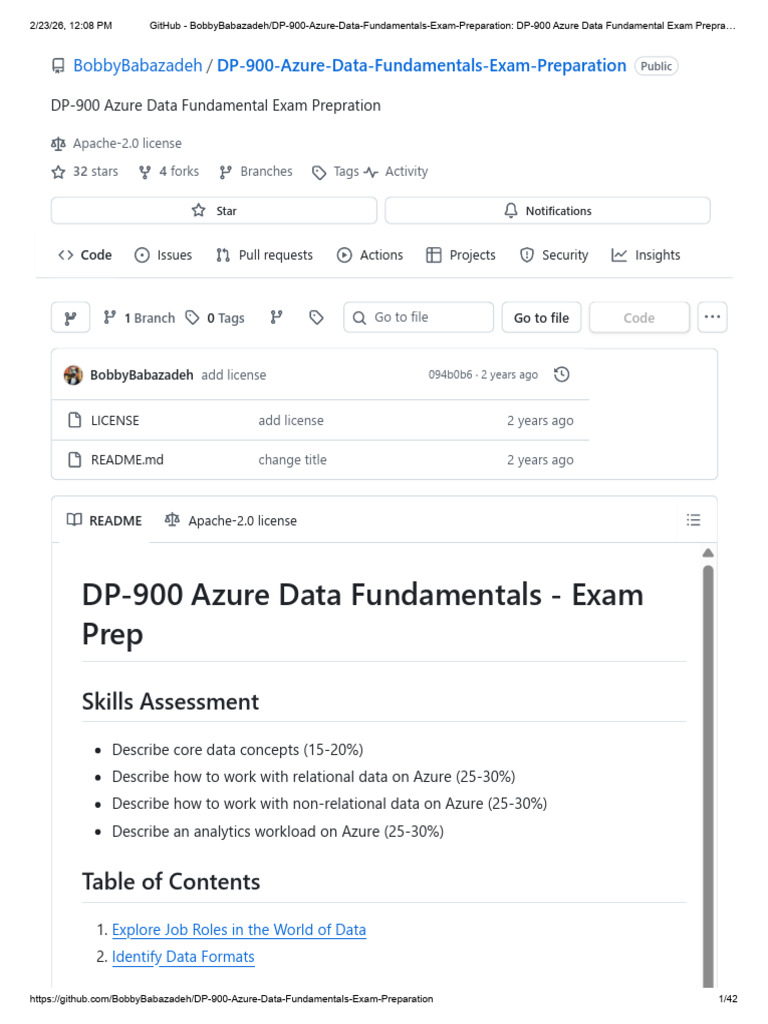This screenshot has height=1024, width=768.
Task: Click the Public visibility badge
Action: (x=656, y=66)
